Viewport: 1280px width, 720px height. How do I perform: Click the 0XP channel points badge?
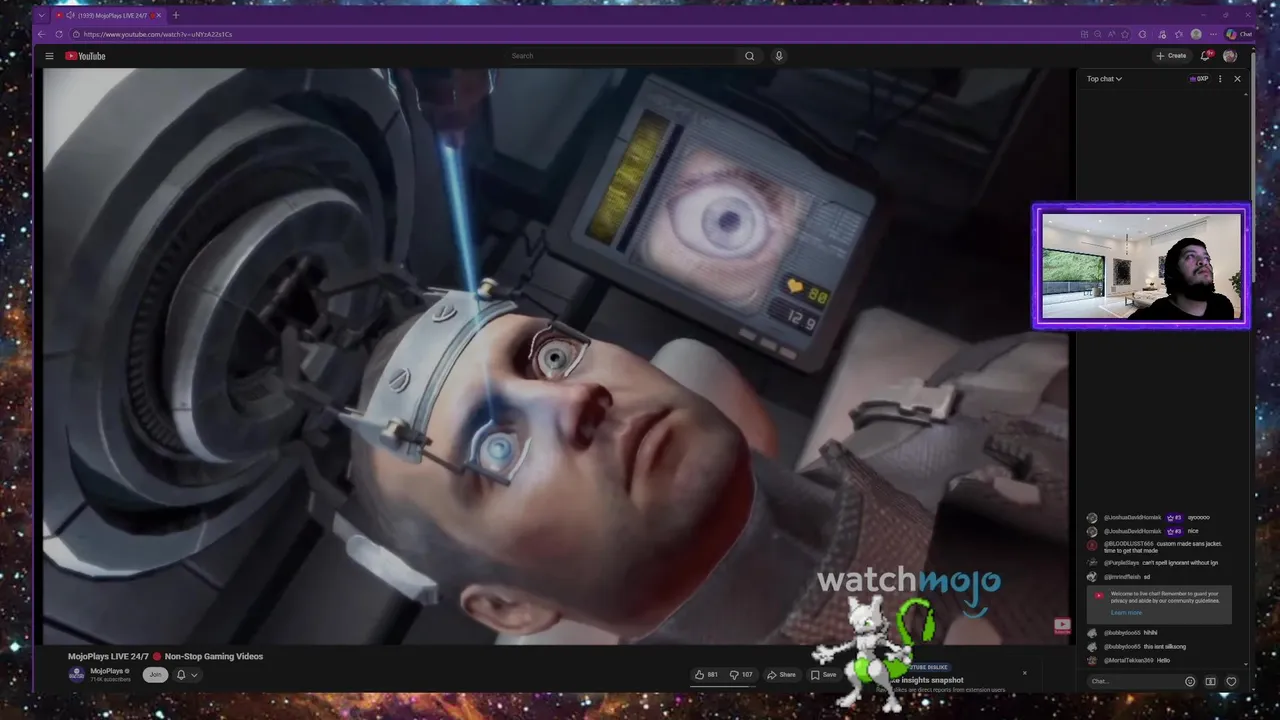(x=1198, y=79)
